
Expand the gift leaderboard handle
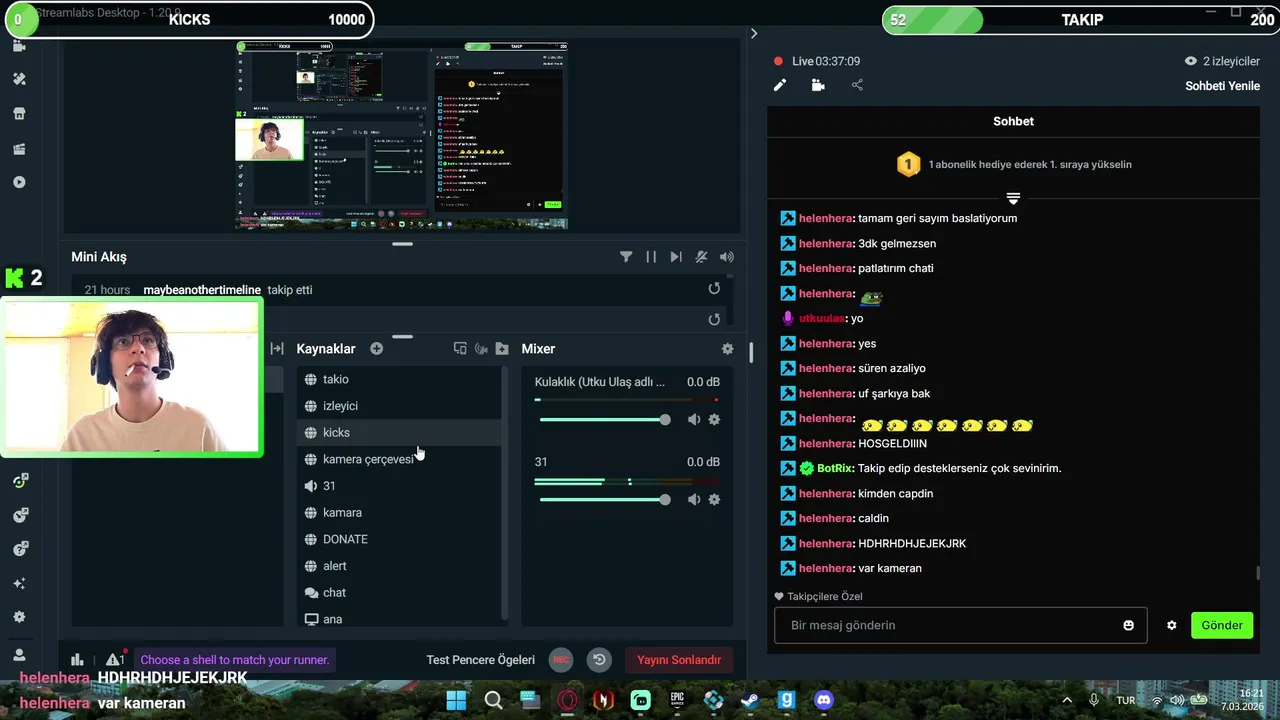(1013, 198)
